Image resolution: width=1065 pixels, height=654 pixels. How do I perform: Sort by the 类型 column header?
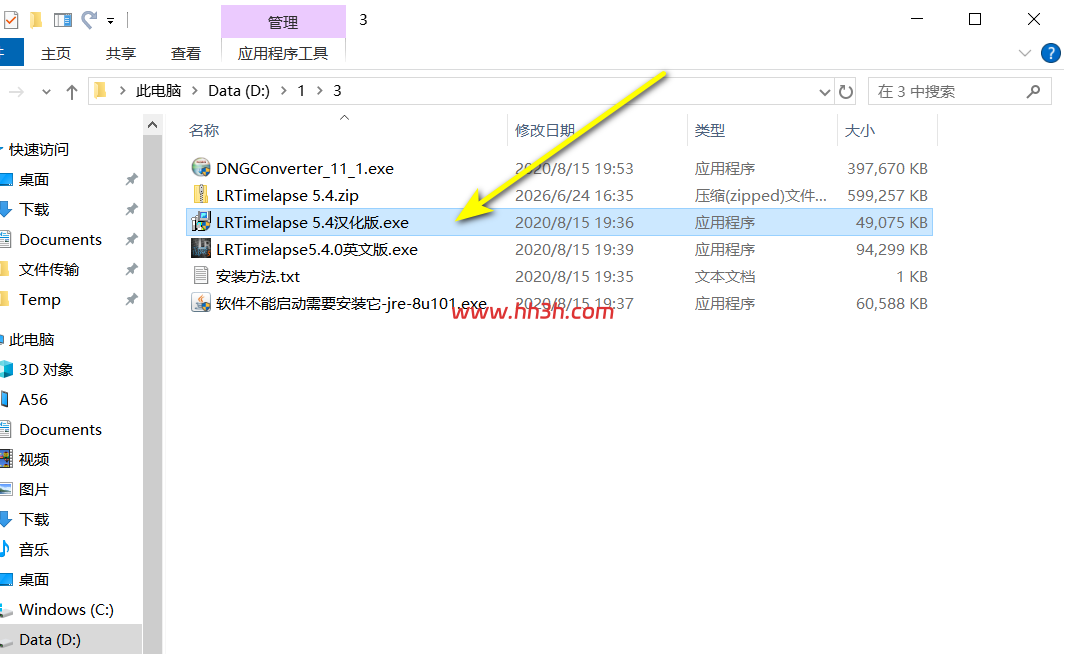point(710,130)
